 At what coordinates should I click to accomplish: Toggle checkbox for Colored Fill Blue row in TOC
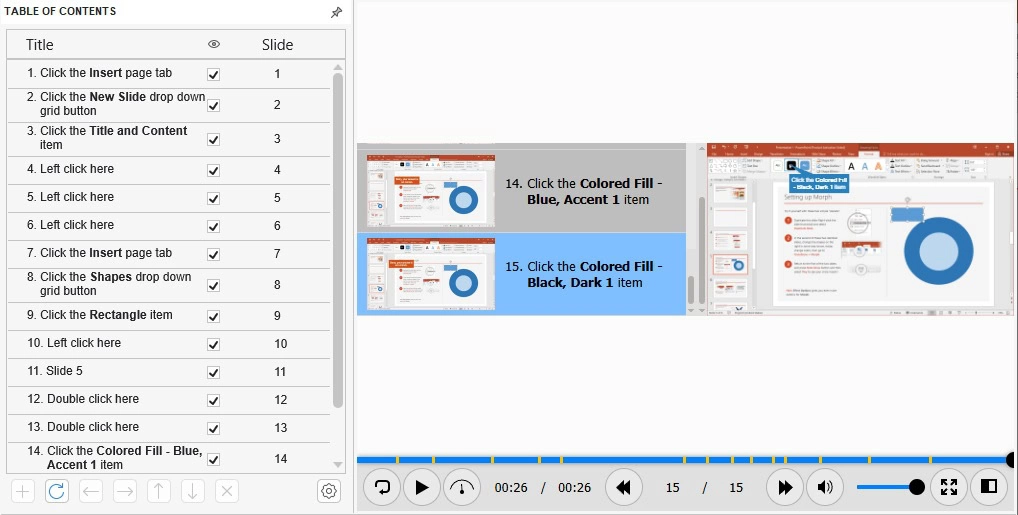[213, 459]
